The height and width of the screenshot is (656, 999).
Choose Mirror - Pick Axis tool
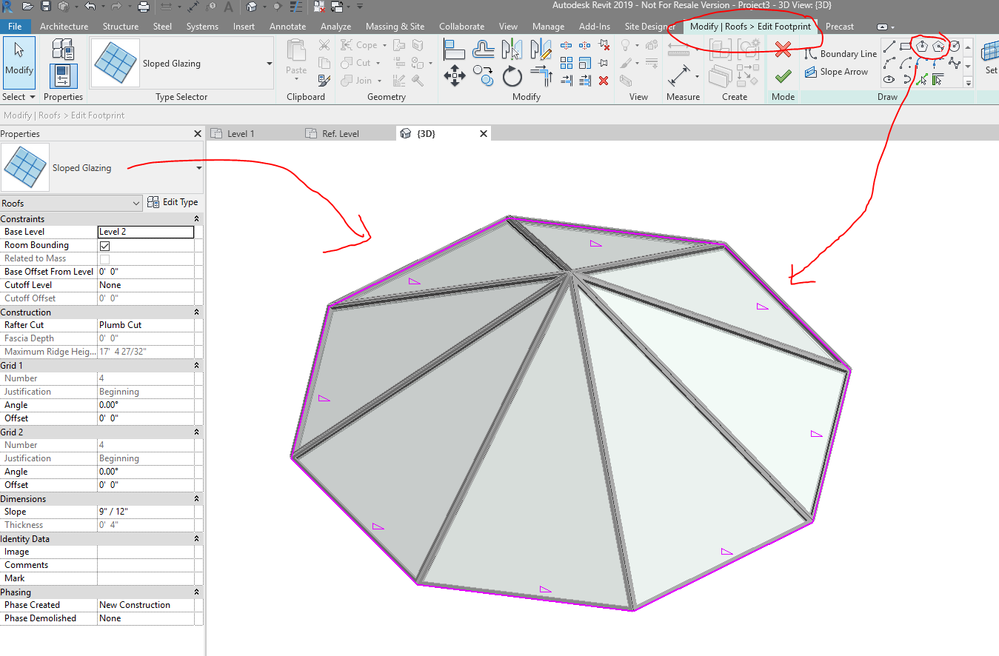coord(511,50)
